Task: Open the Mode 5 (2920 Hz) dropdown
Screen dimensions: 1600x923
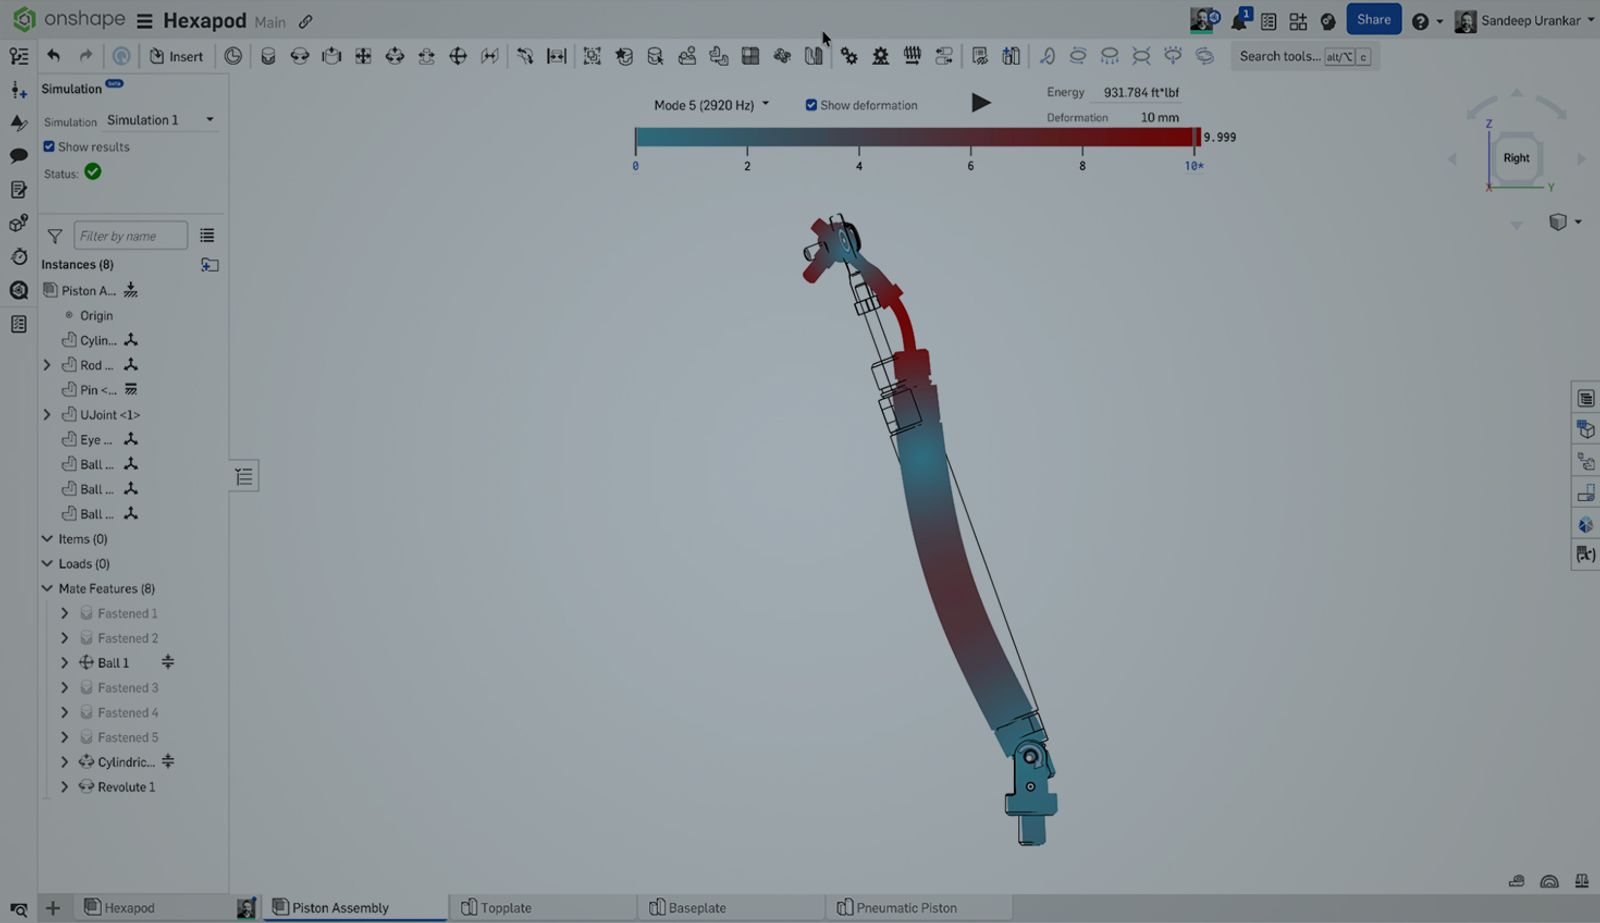Action: pos(711,103)
